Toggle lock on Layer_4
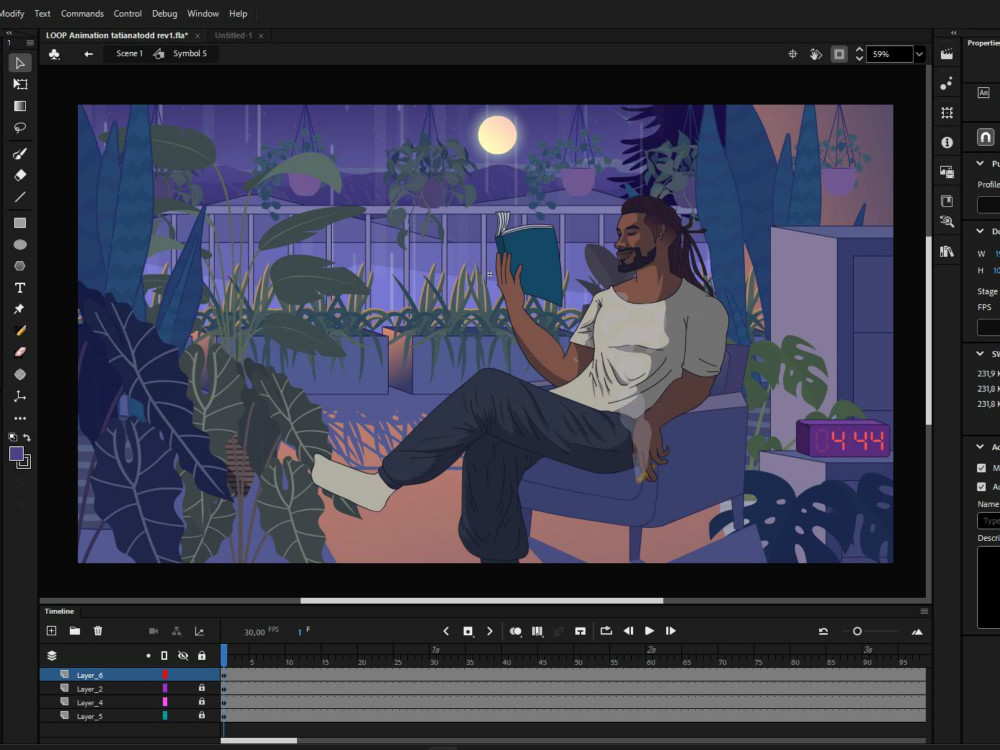The width and height of the screenshot is (1000, 750). [202, 702]
